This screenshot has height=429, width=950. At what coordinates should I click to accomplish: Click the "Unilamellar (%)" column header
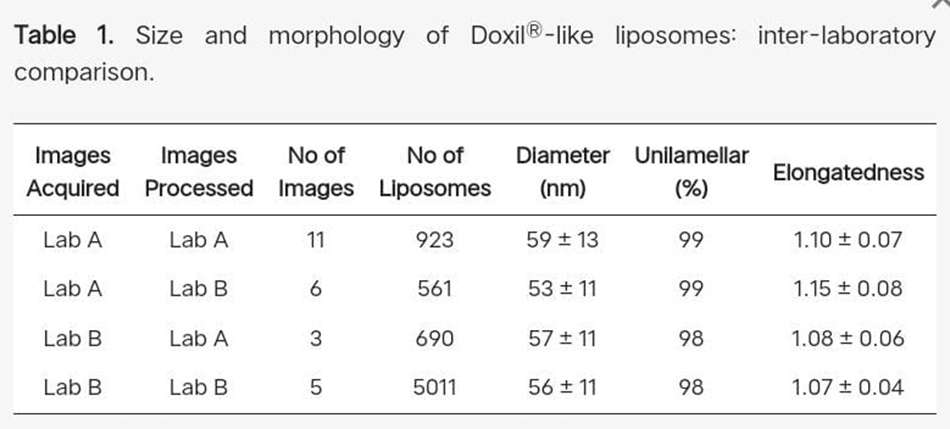click(x=691, y=172)
